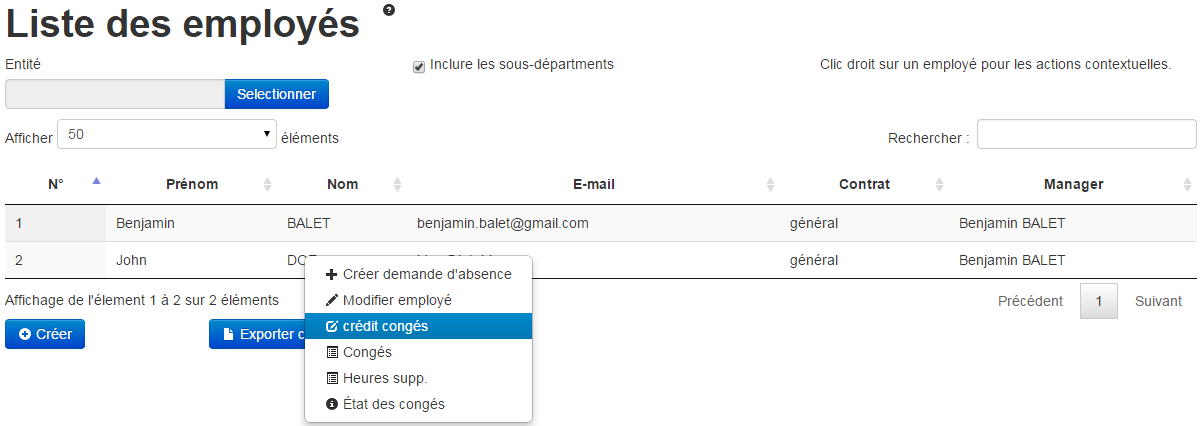Click the ascending sort arrow on N° column
1201x426 pixels.
click(x=96, y=182)
